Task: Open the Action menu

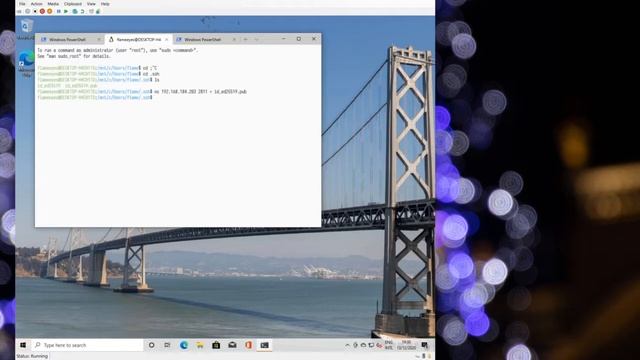Action: coord(37,4)
